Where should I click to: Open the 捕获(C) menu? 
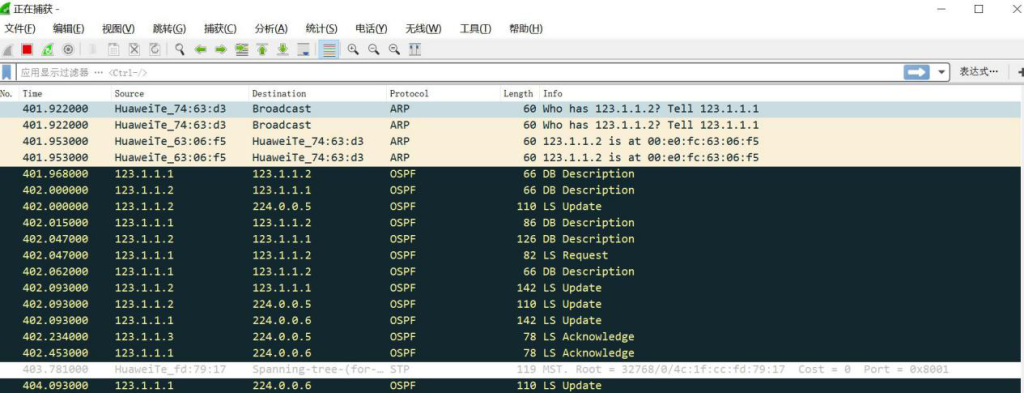[220, 29]
